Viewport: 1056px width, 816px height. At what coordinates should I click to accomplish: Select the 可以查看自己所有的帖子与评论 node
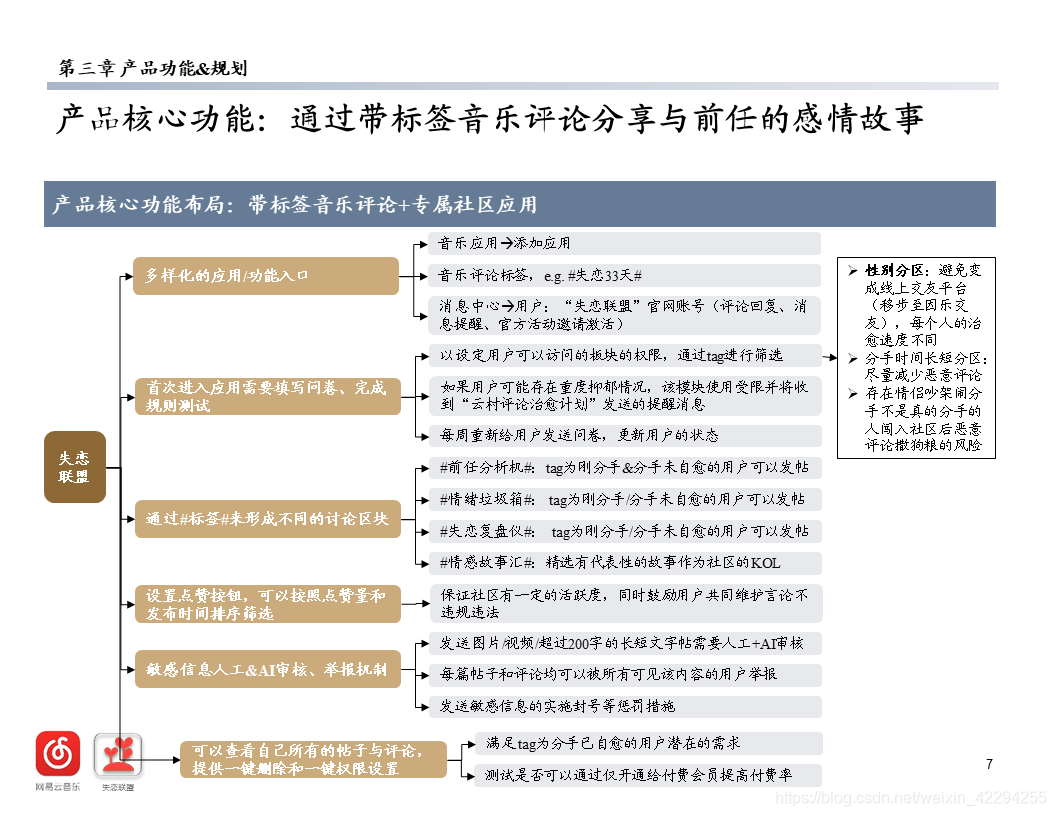313,759
